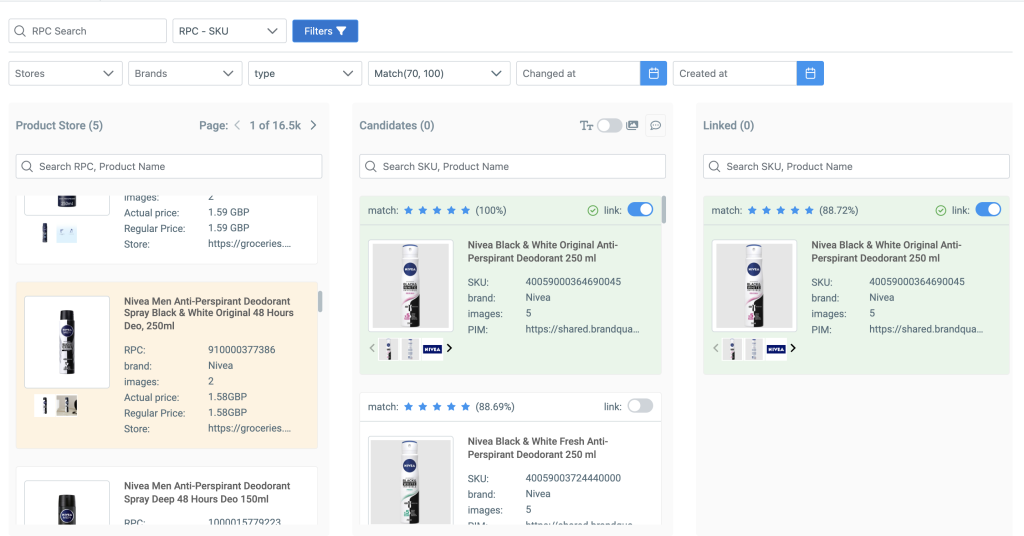Focus Search RPC, Product Name field
The image size is (1024, 536).
click(168, 166)
